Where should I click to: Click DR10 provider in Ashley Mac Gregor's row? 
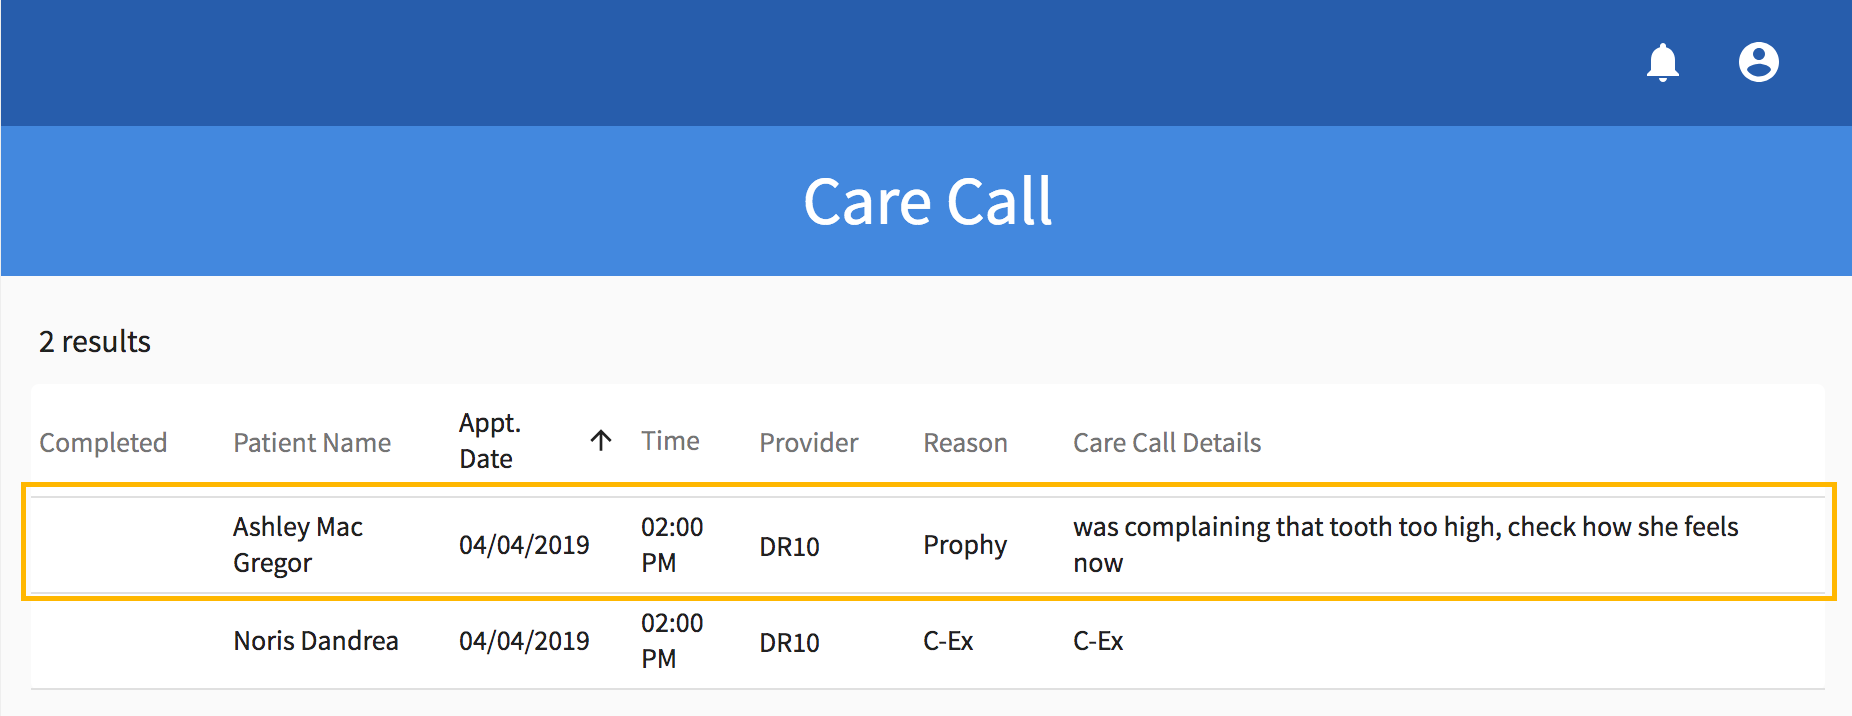(789, 547)
